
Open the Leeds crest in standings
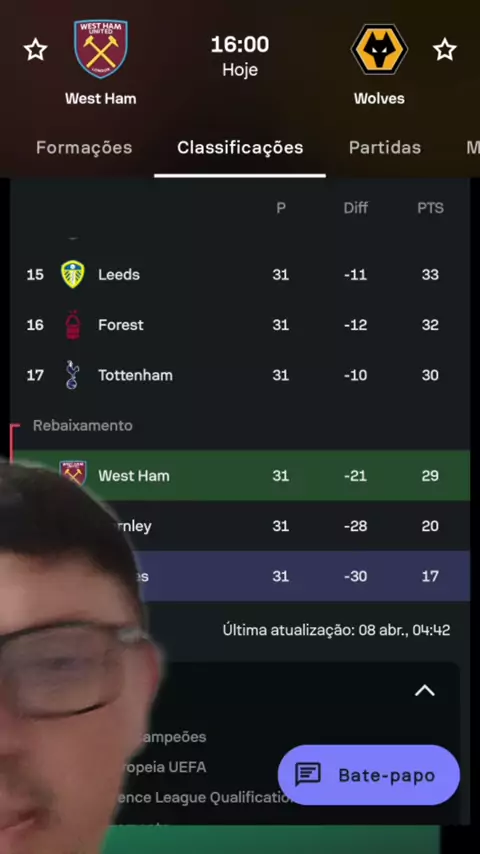pos(72,274)
